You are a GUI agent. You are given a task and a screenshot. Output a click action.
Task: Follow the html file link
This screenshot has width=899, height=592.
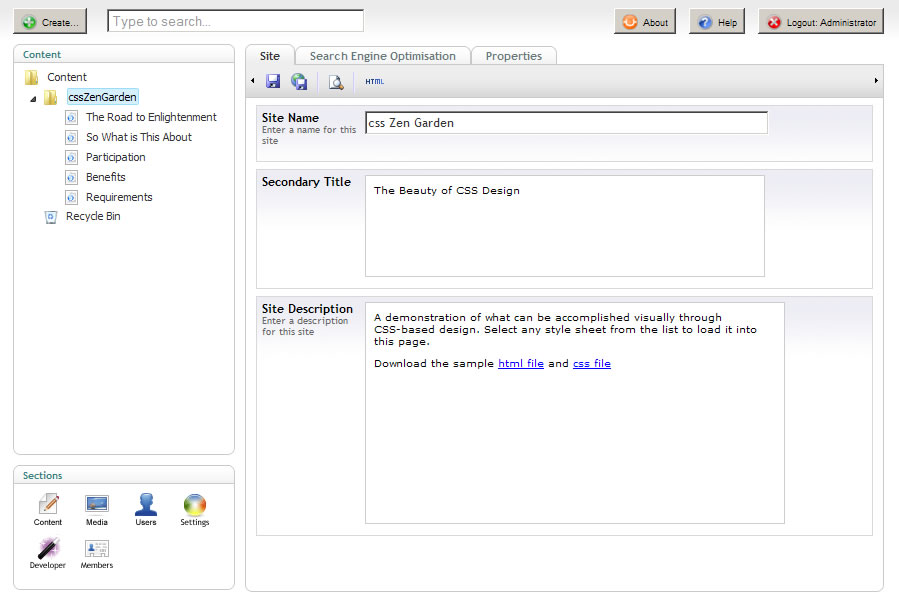[x=521, y=363]
